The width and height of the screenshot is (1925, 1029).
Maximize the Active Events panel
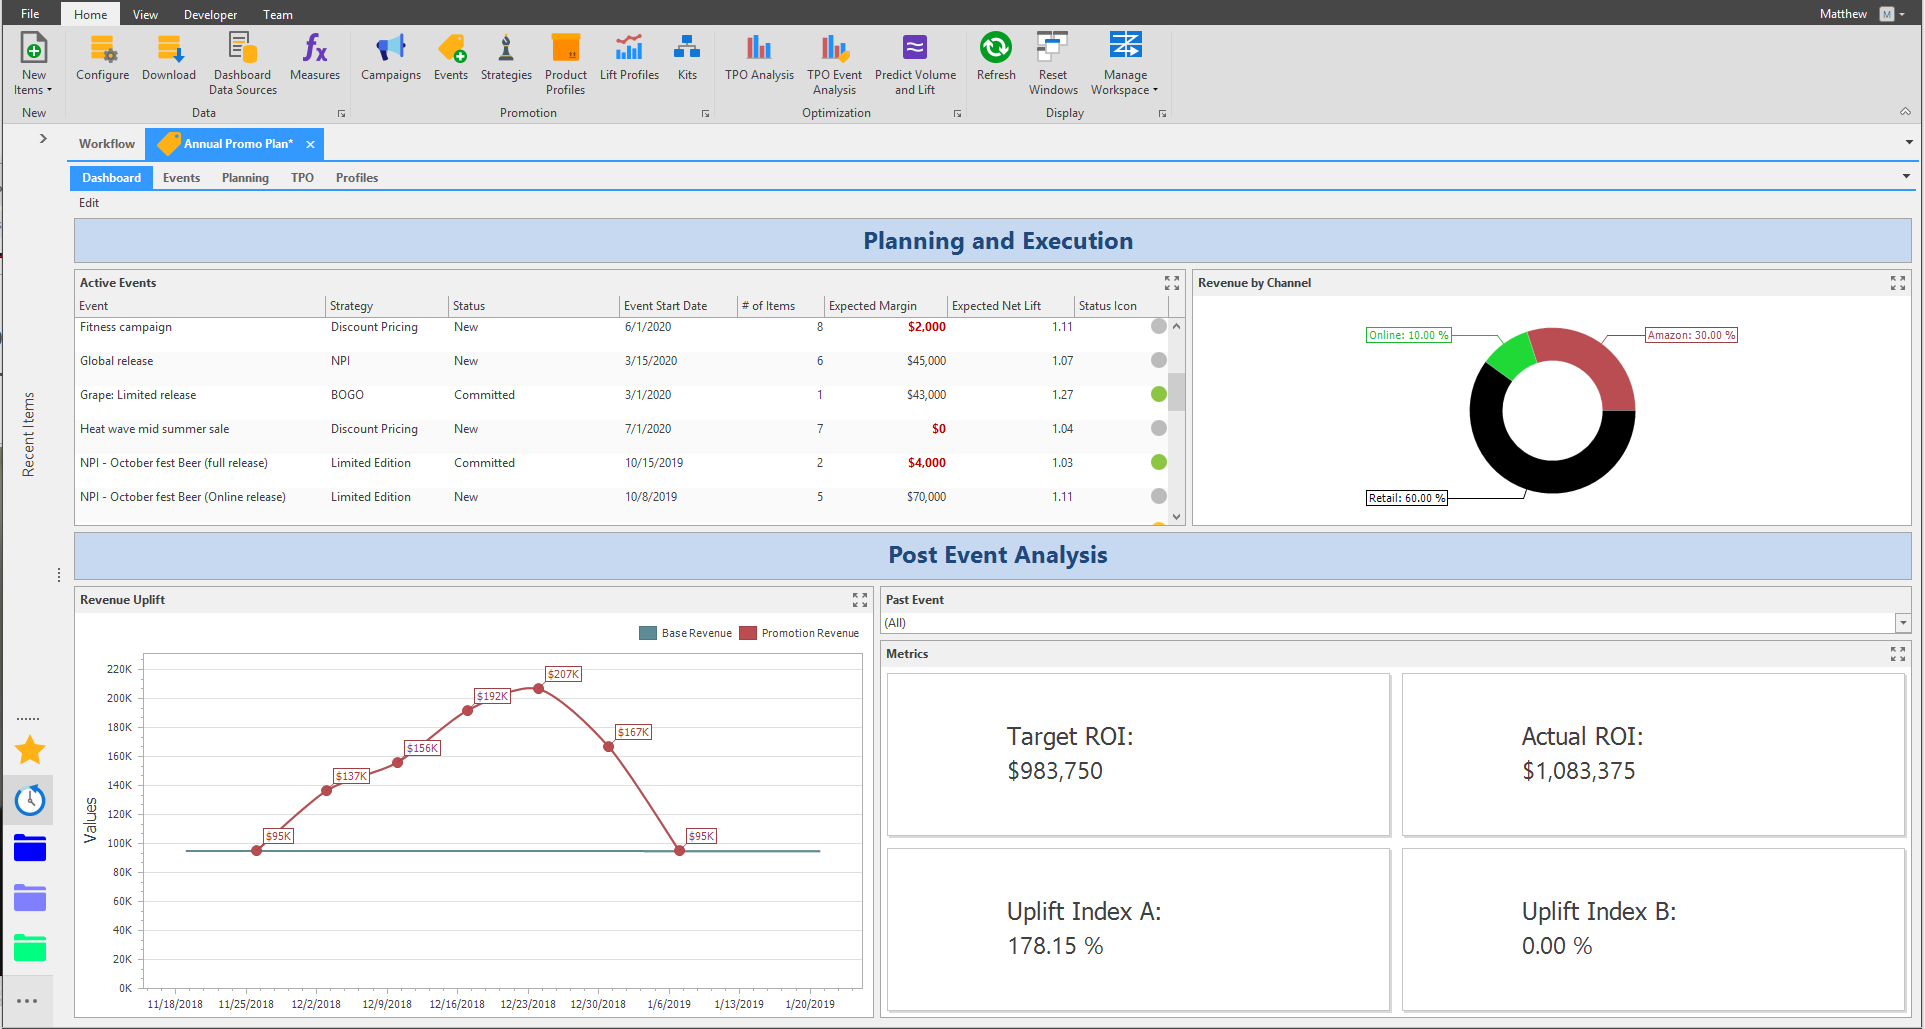[1172, 283]
